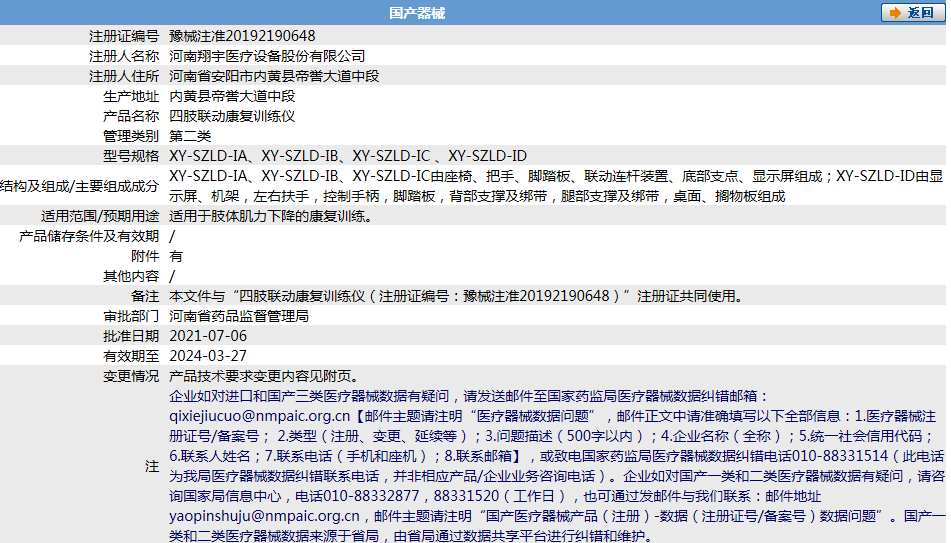Click the 其他内容 label

point(131,277)
